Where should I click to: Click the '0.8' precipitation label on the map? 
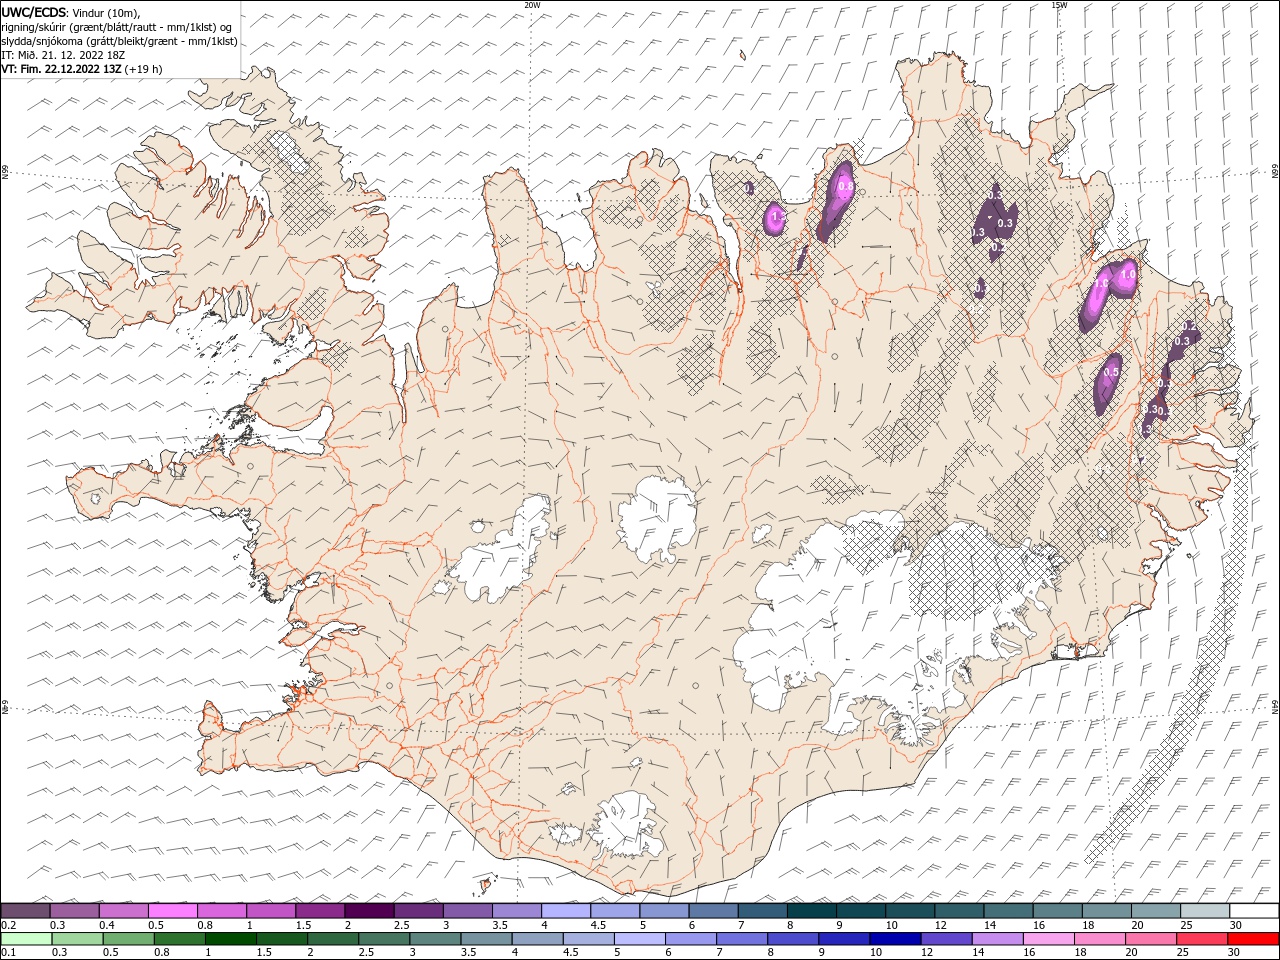pyautogui.click(x=845, y=186)
